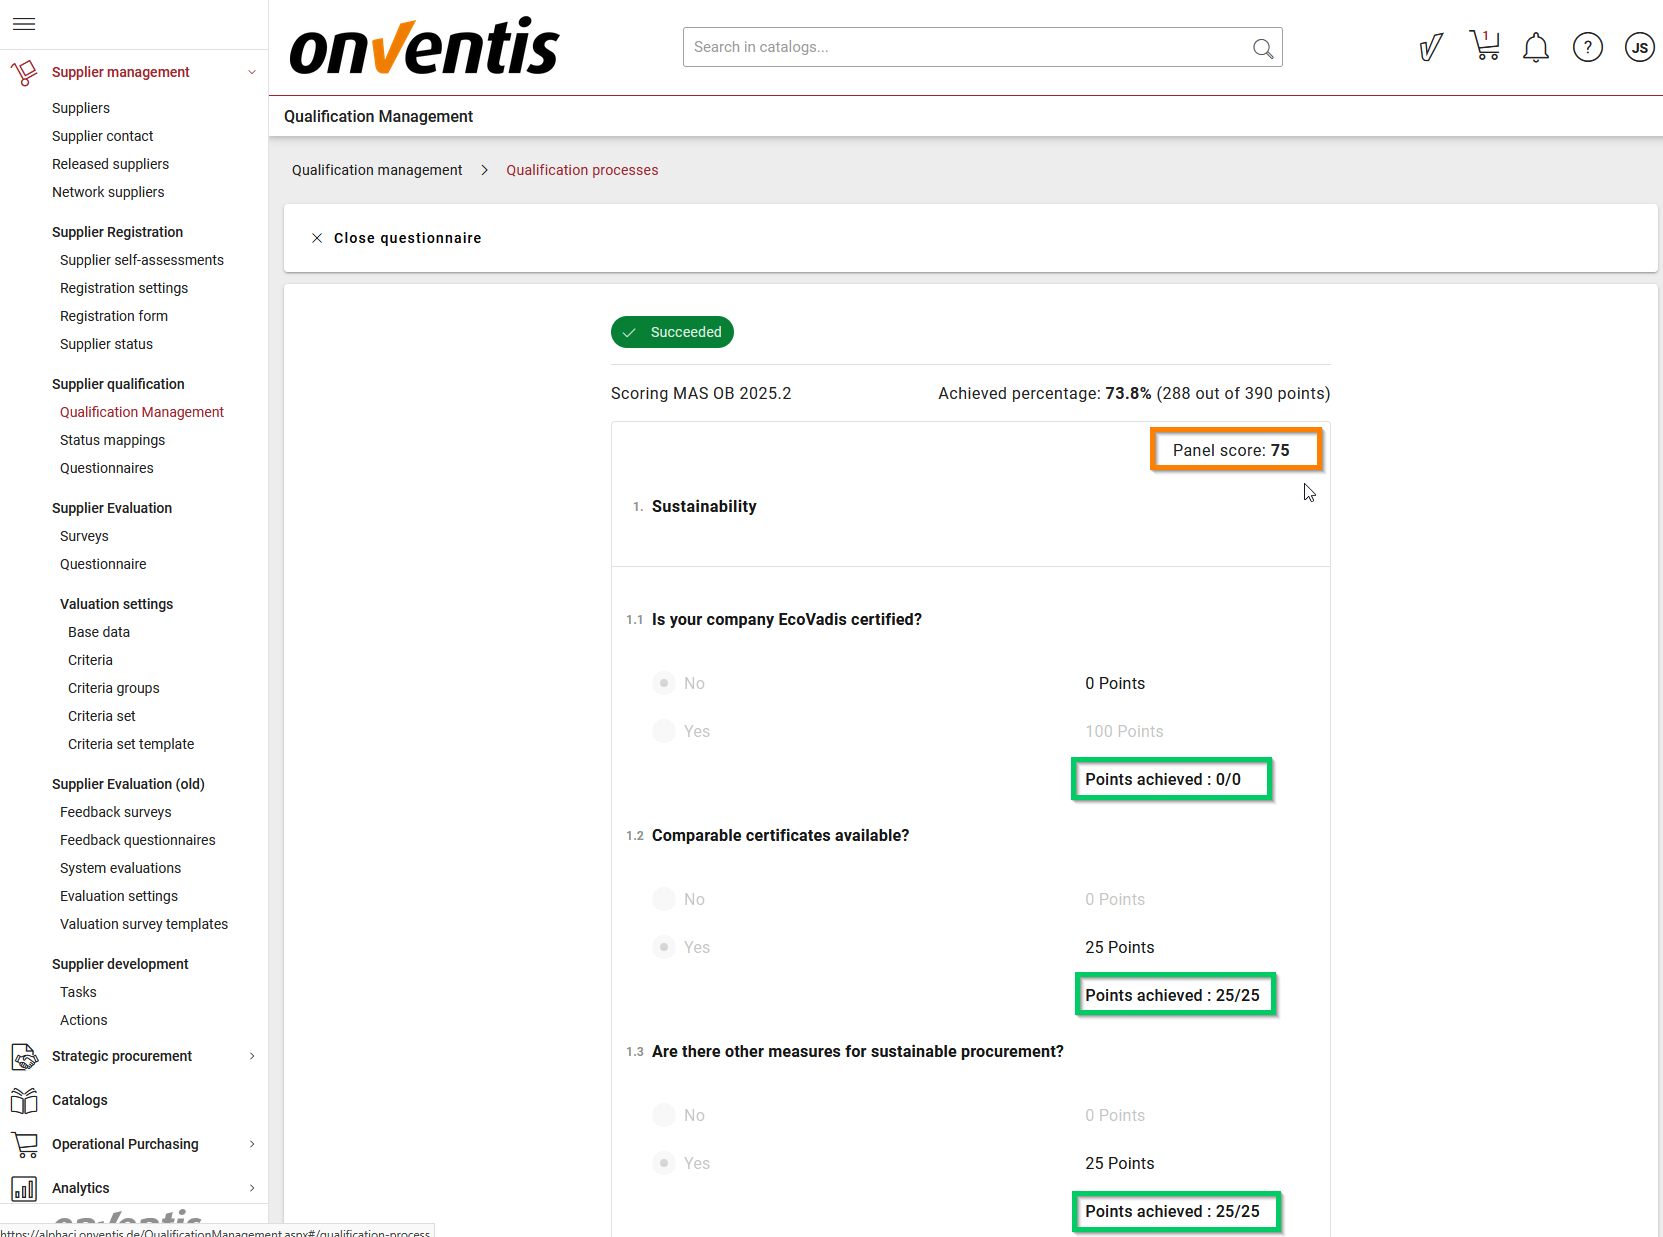Open Status mappings in the sidebar

(112, 440)
